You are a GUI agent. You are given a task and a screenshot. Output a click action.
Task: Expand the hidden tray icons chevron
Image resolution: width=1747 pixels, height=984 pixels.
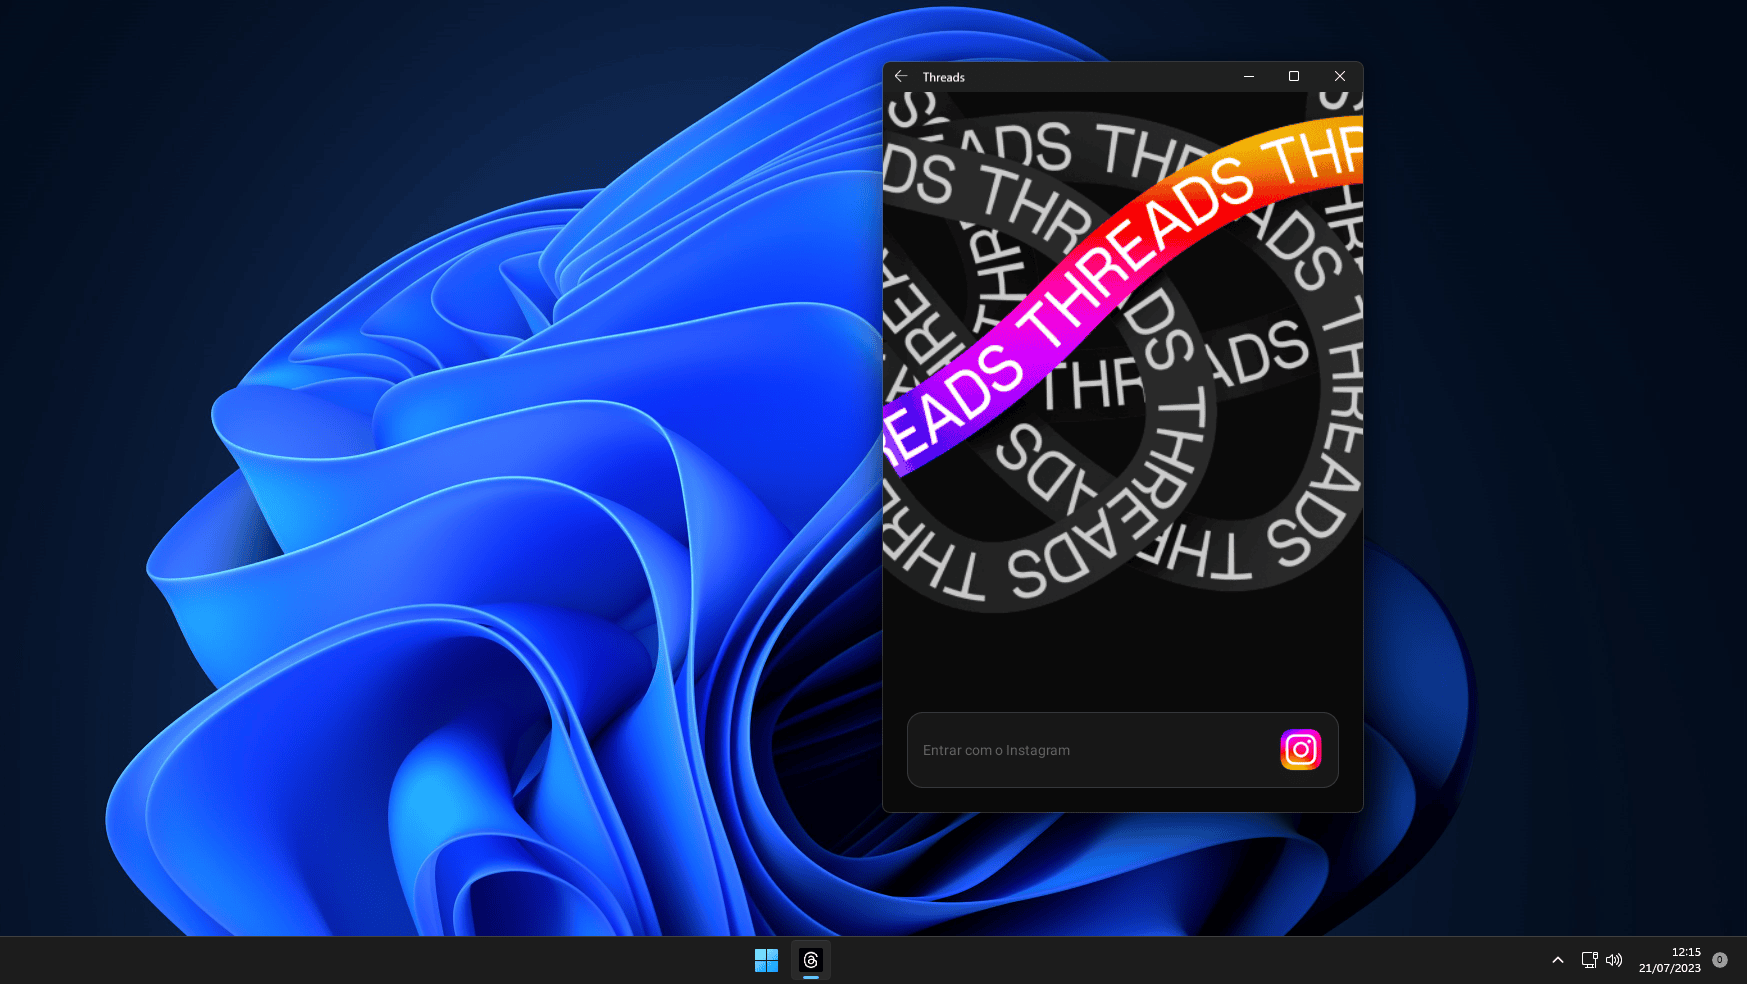click(1557, 960)
